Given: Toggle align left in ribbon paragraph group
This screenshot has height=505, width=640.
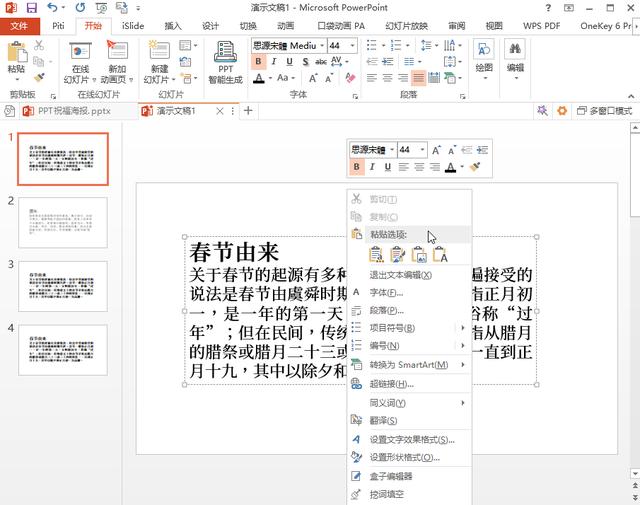Looking at the screenshot, I should coord(371,78).
